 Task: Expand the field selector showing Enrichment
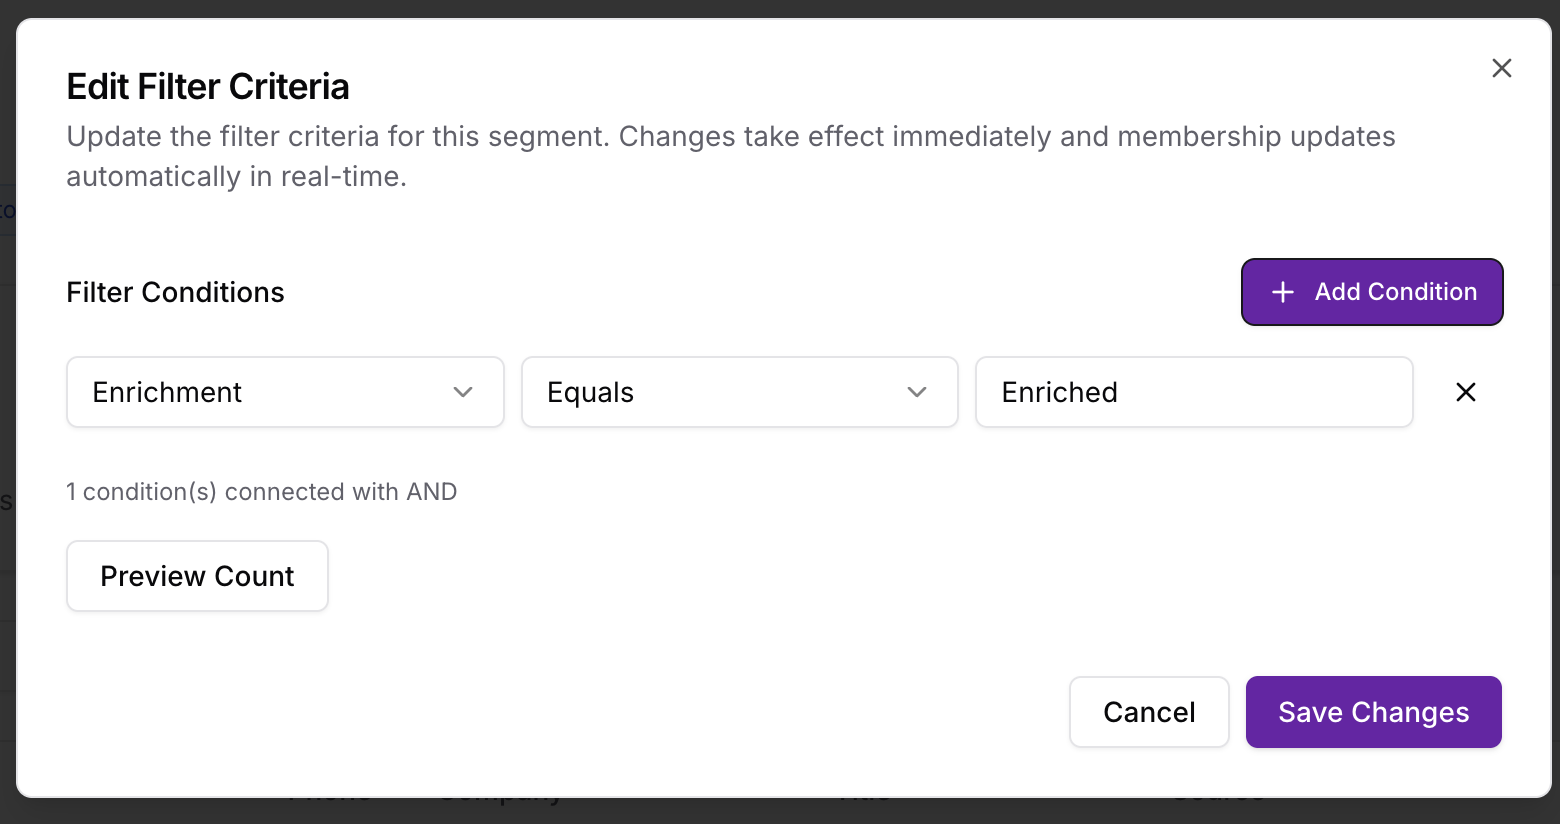click(x=285, y=392)
